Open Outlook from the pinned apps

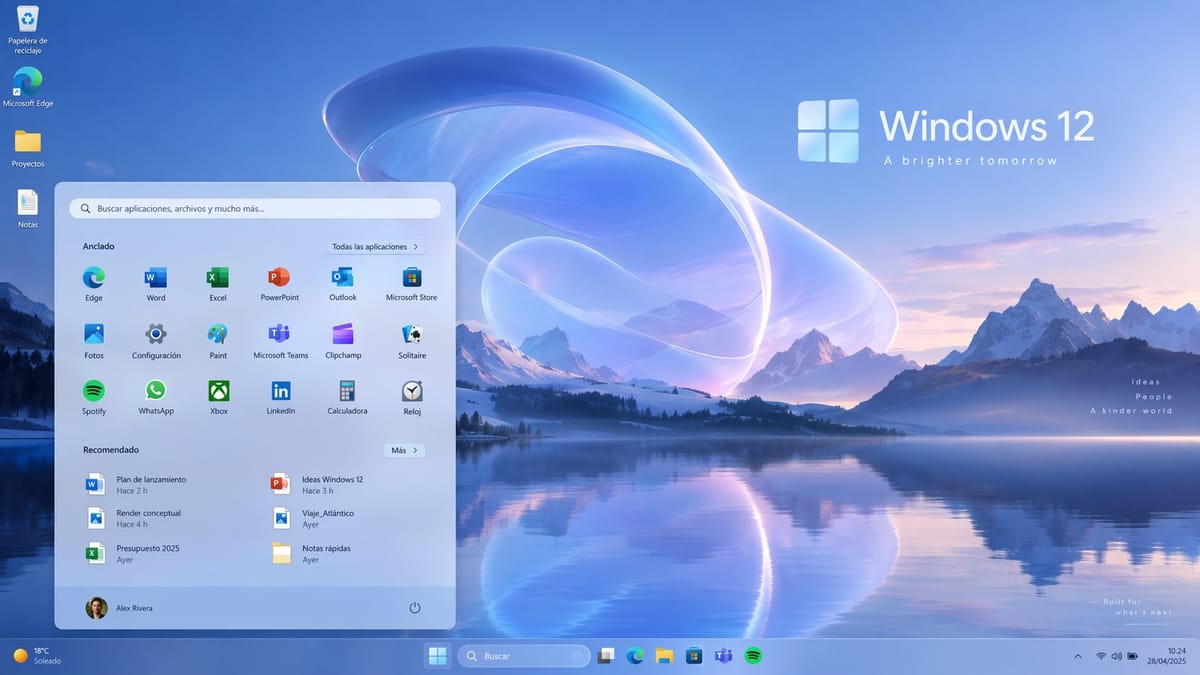(x=343, y=283)
